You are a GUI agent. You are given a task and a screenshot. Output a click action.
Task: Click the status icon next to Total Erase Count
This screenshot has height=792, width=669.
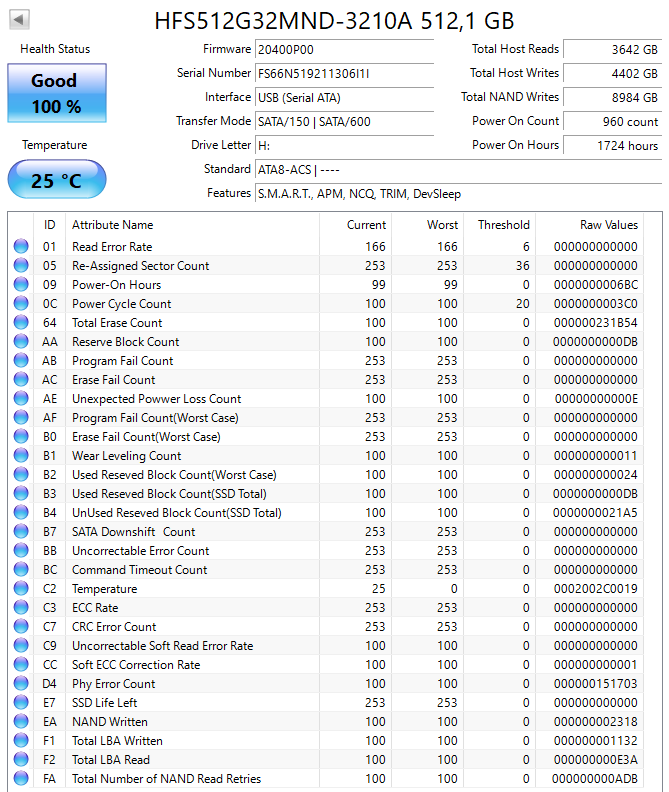pos(20,323)
